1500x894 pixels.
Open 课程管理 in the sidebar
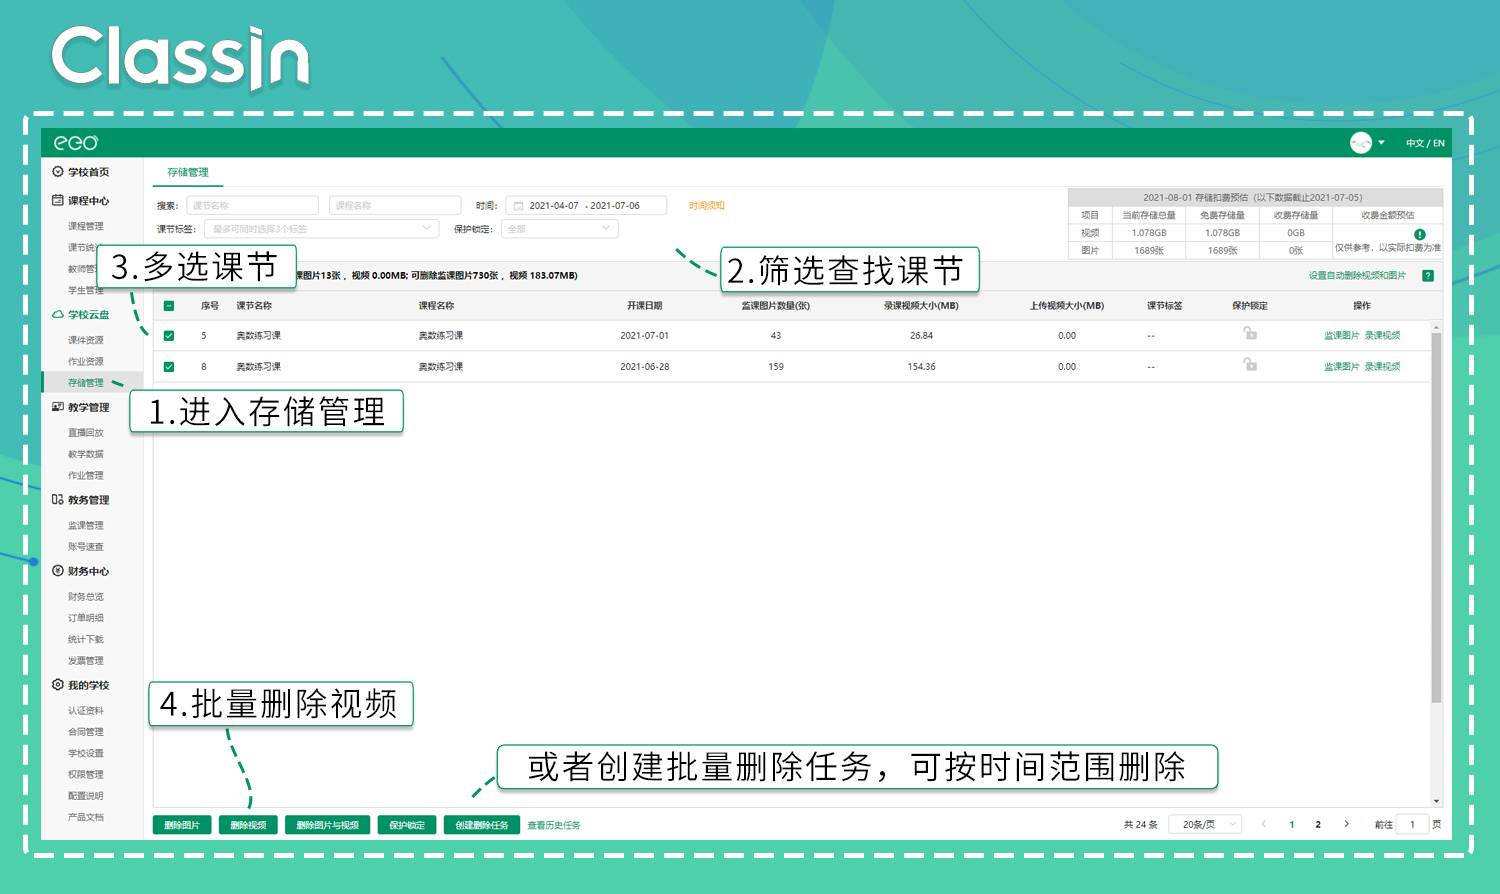pyautogui.click(x=86, y=226)
